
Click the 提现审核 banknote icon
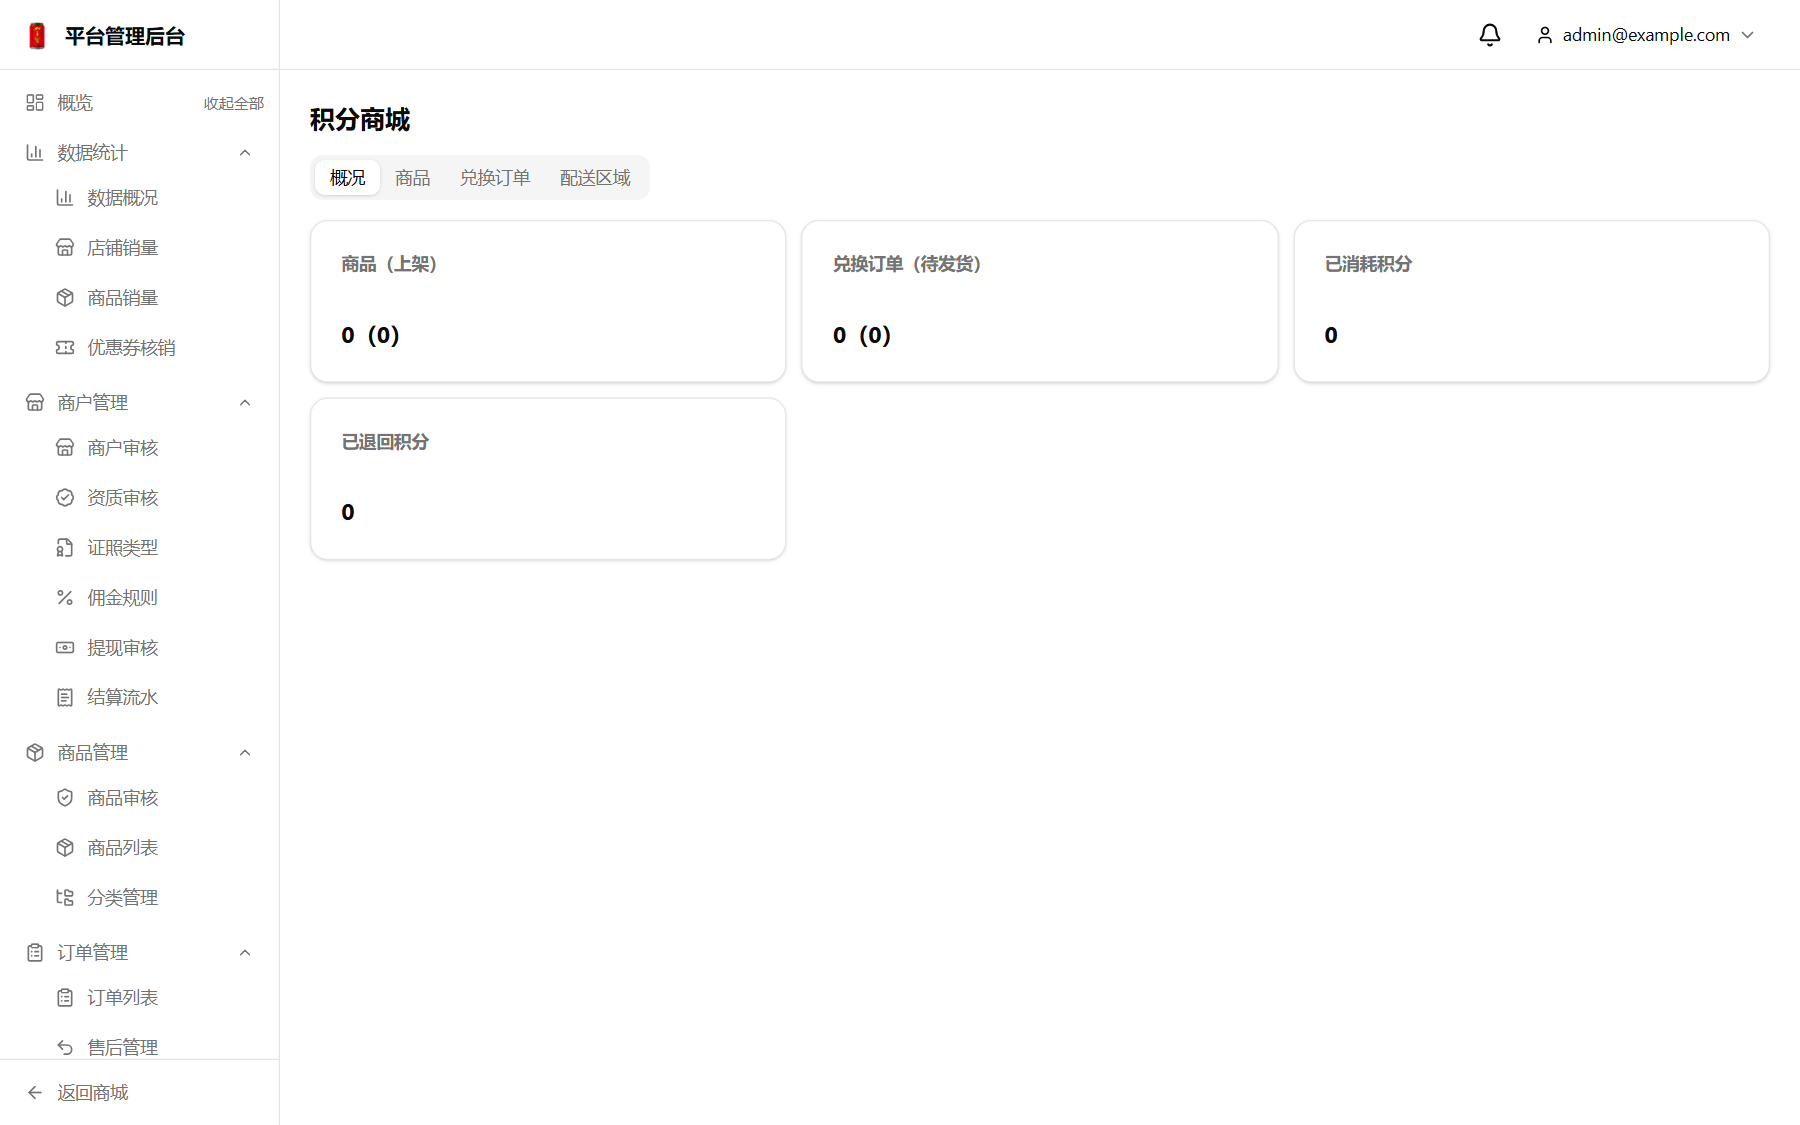coord(65,647)
